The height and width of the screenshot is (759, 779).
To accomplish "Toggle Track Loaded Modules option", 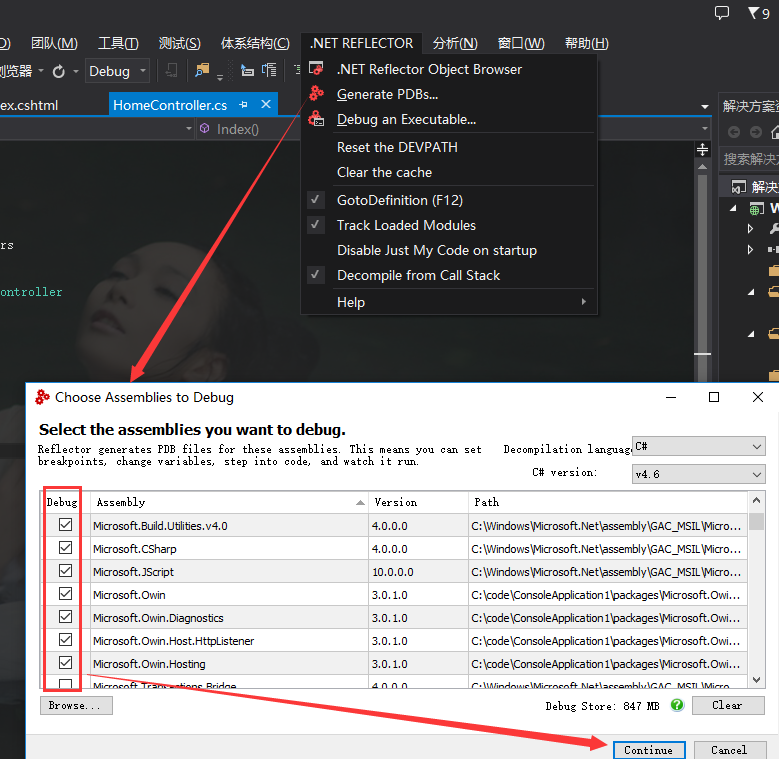I will [449, 225].
